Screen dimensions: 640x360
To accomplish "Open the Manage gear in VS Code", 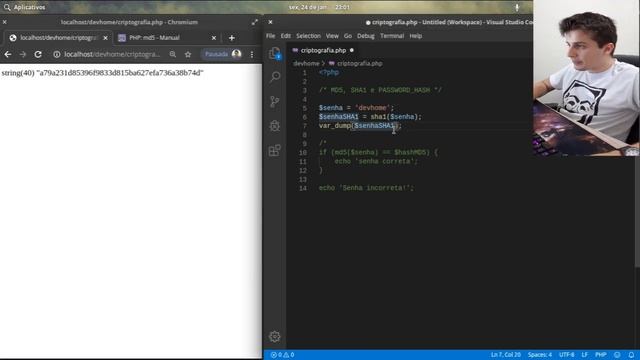I will (x=275, y=336).
